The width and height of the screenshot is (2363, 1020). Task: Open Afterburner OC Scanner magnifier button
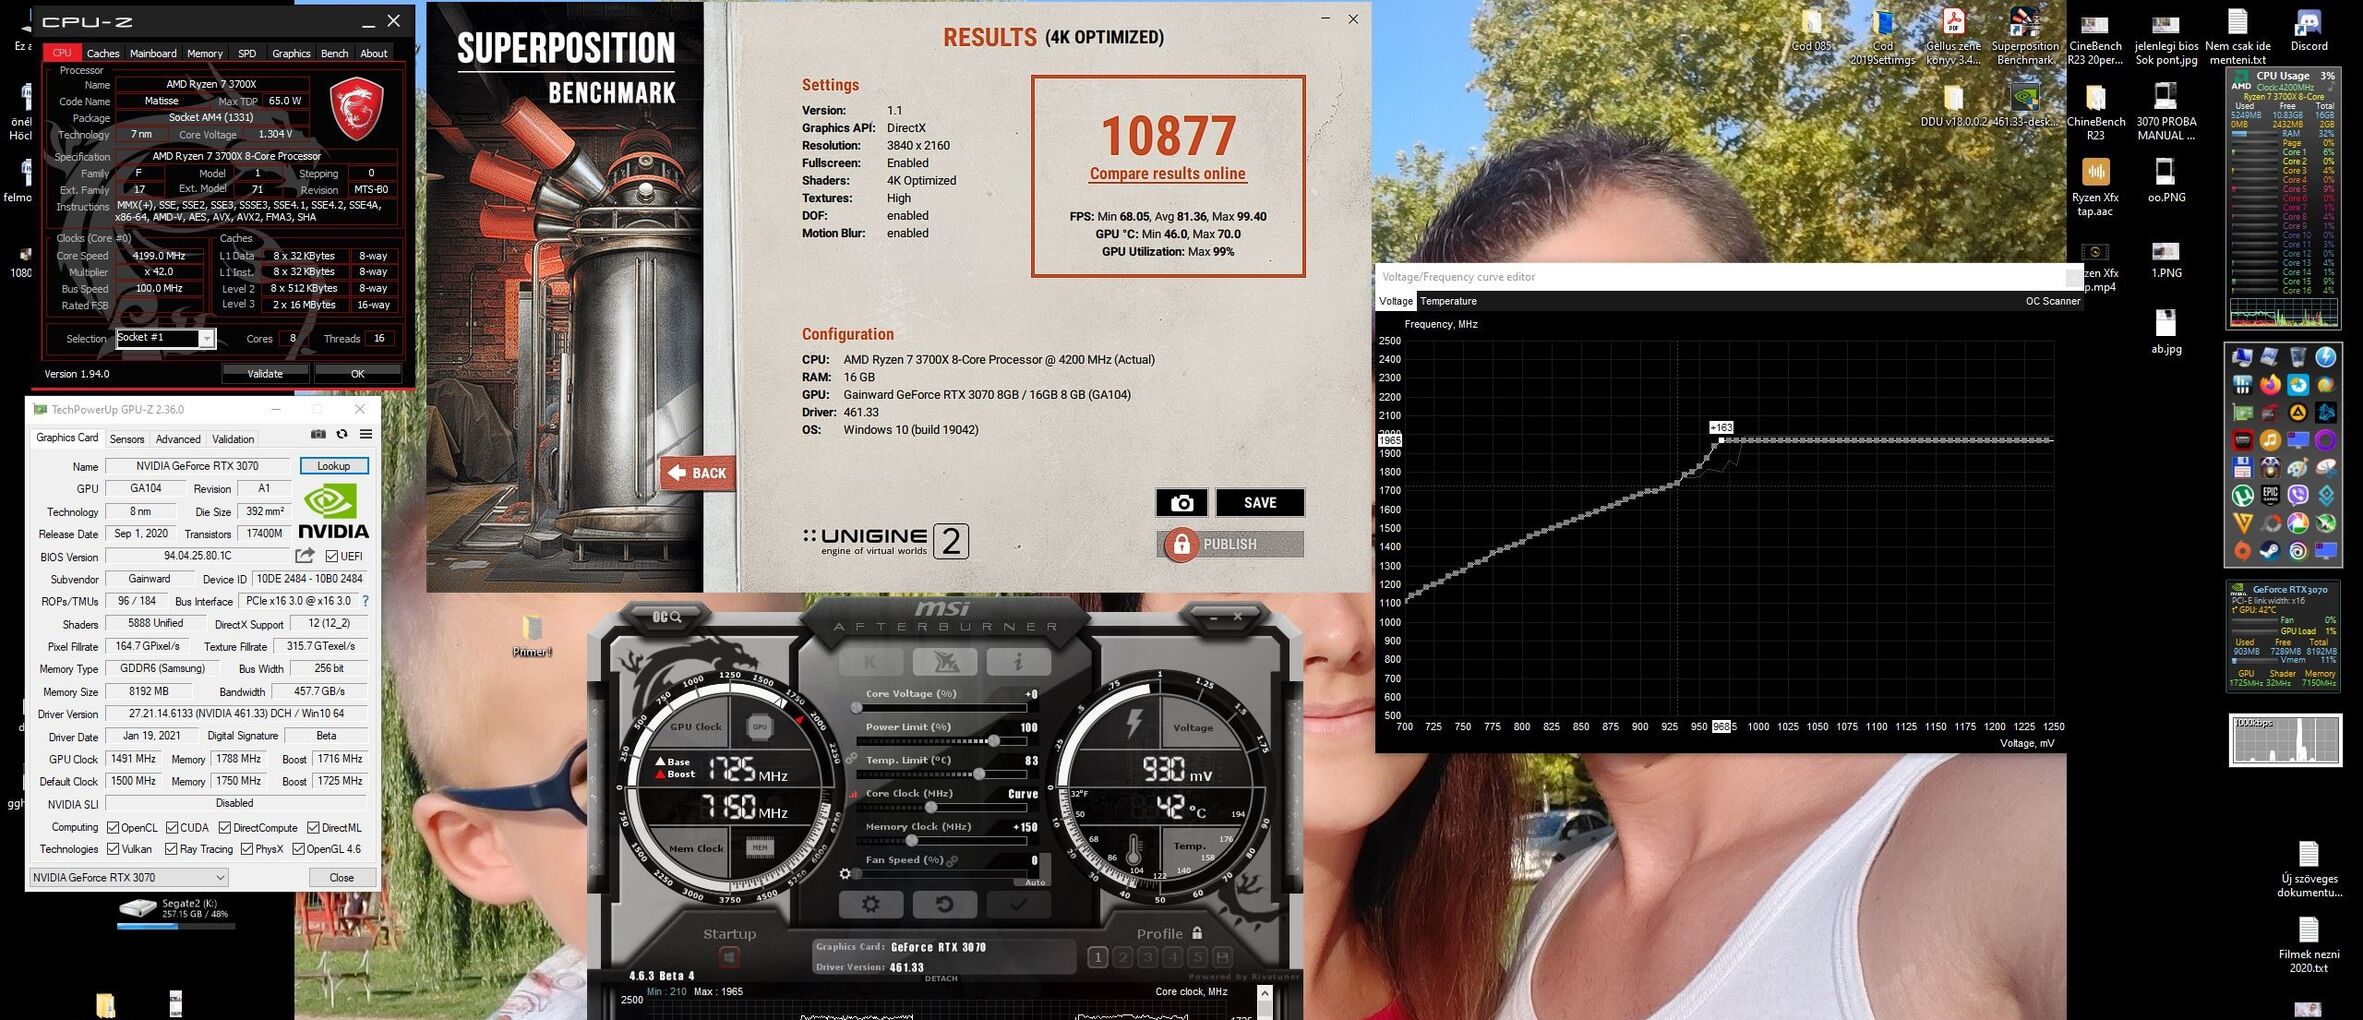tap(667, 617)
